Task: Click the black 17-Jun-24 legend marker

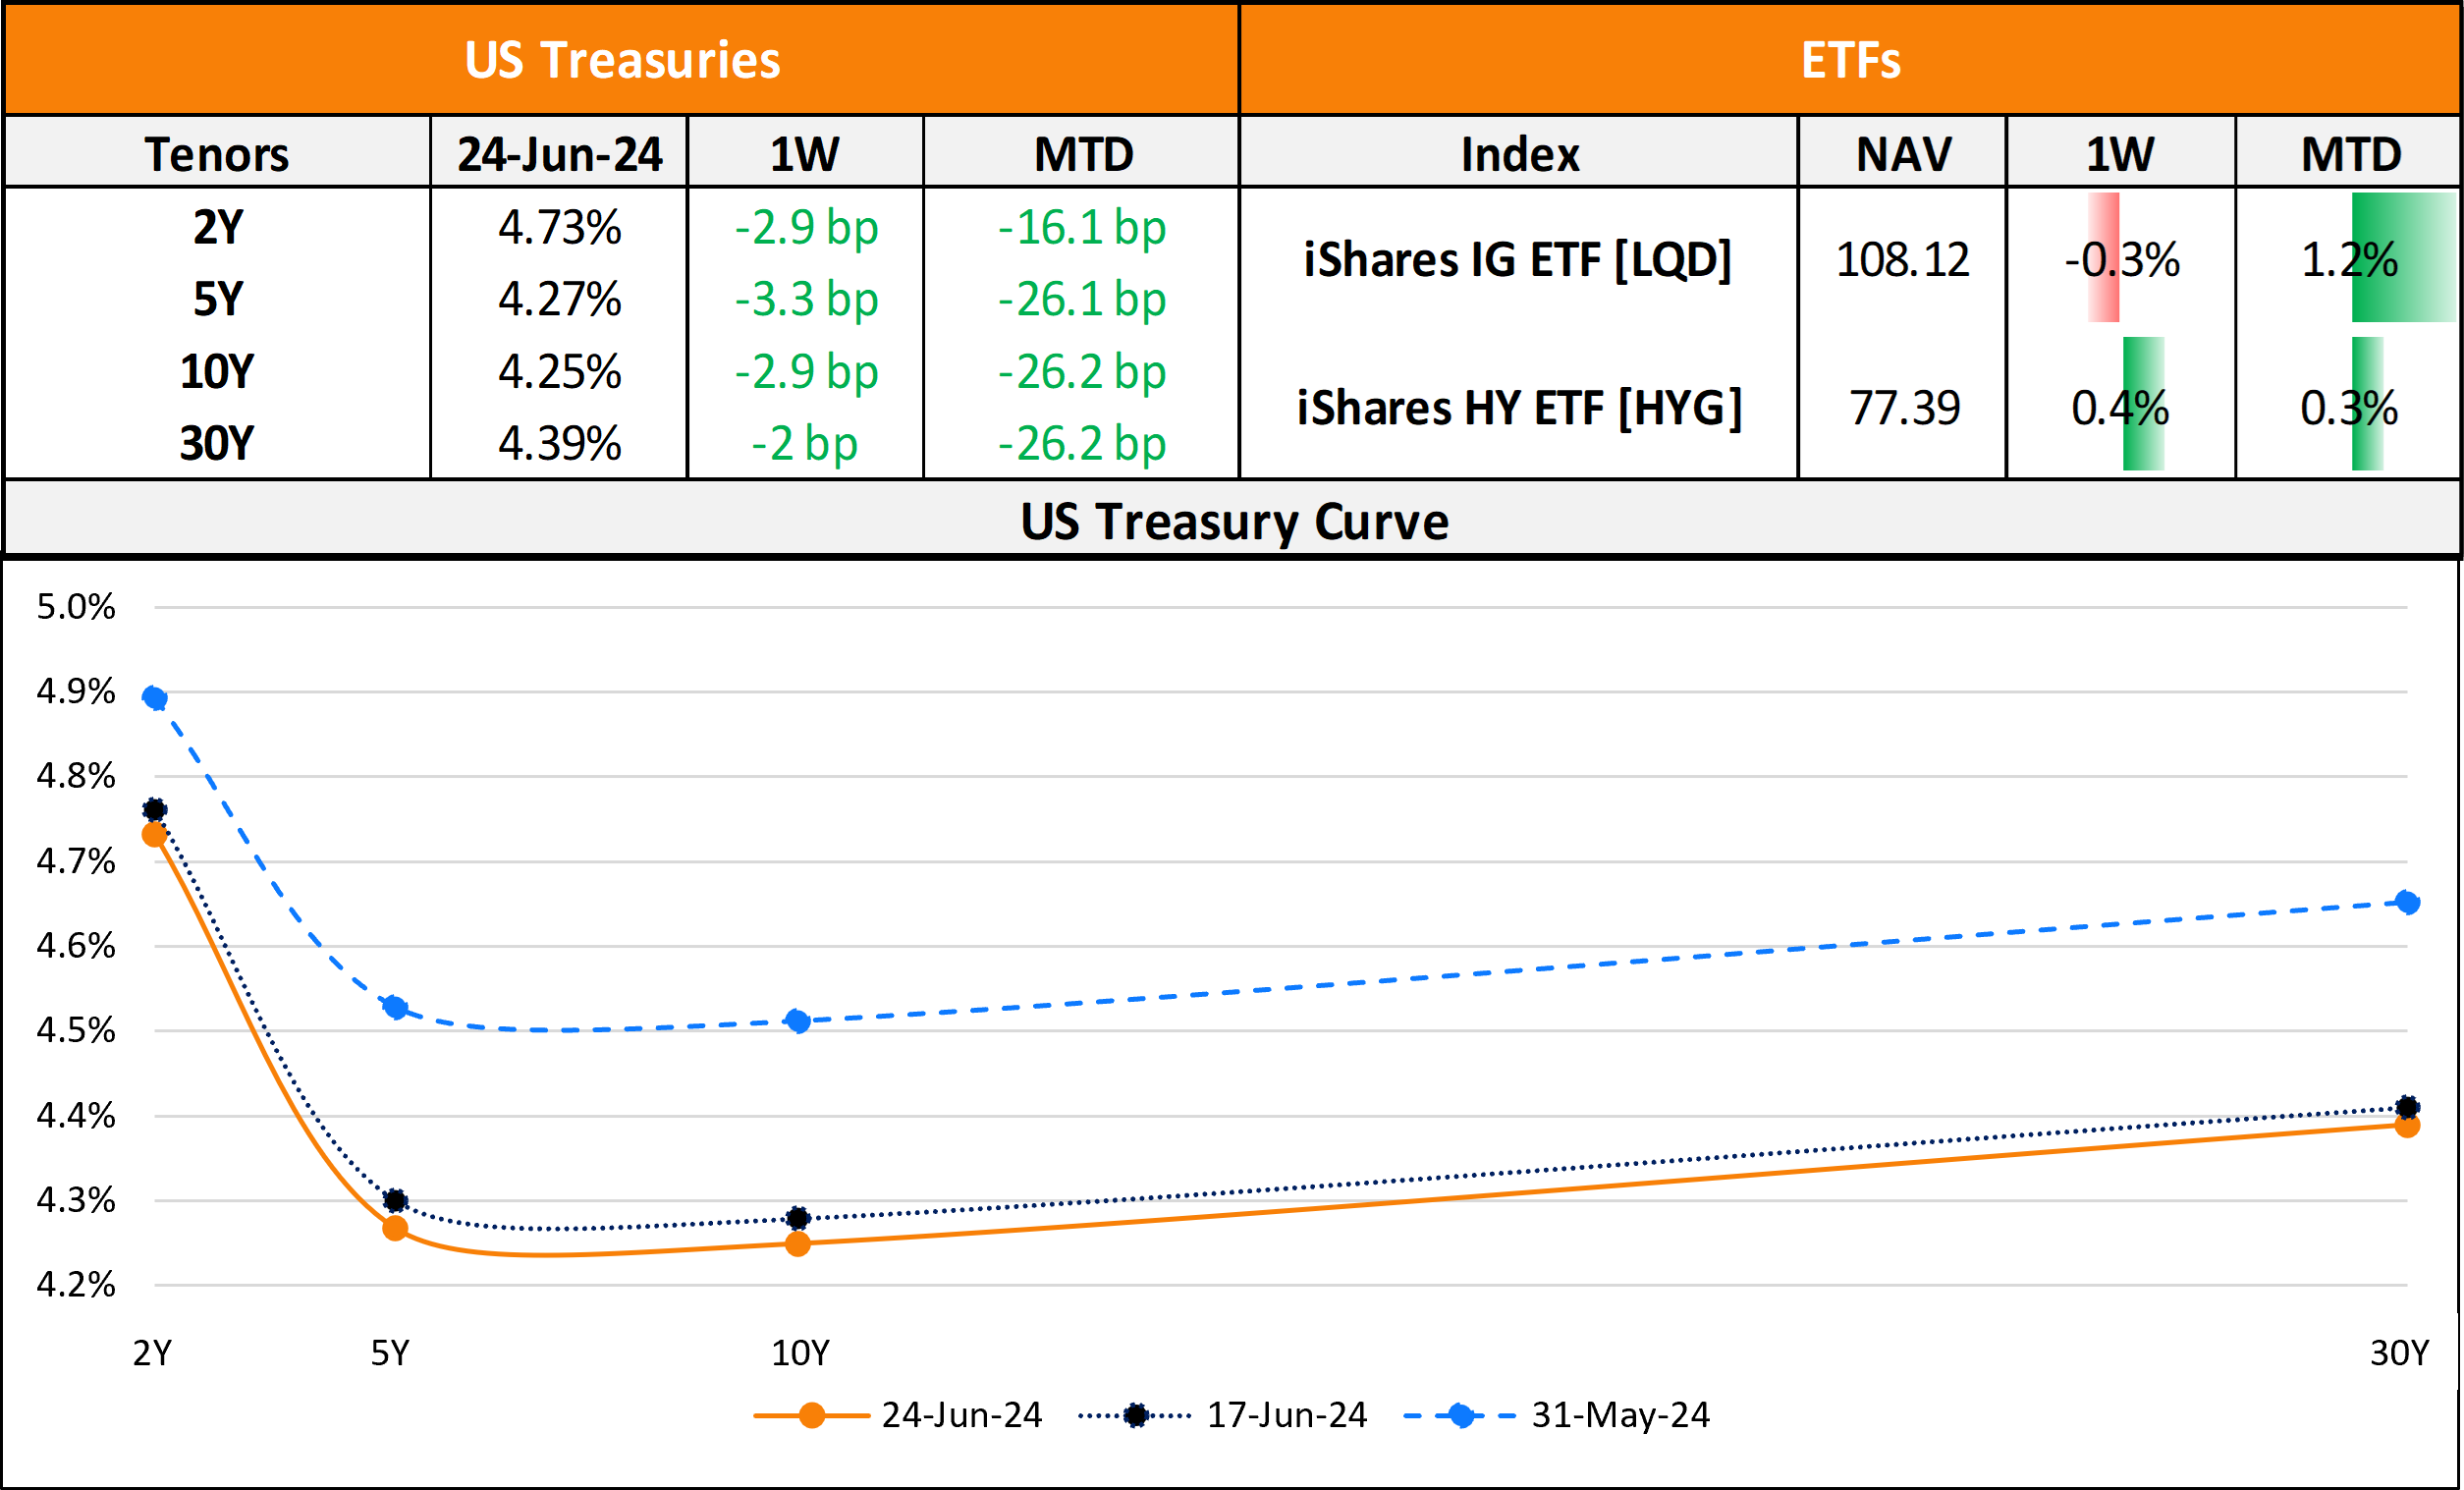Action: point(1135,1416)
